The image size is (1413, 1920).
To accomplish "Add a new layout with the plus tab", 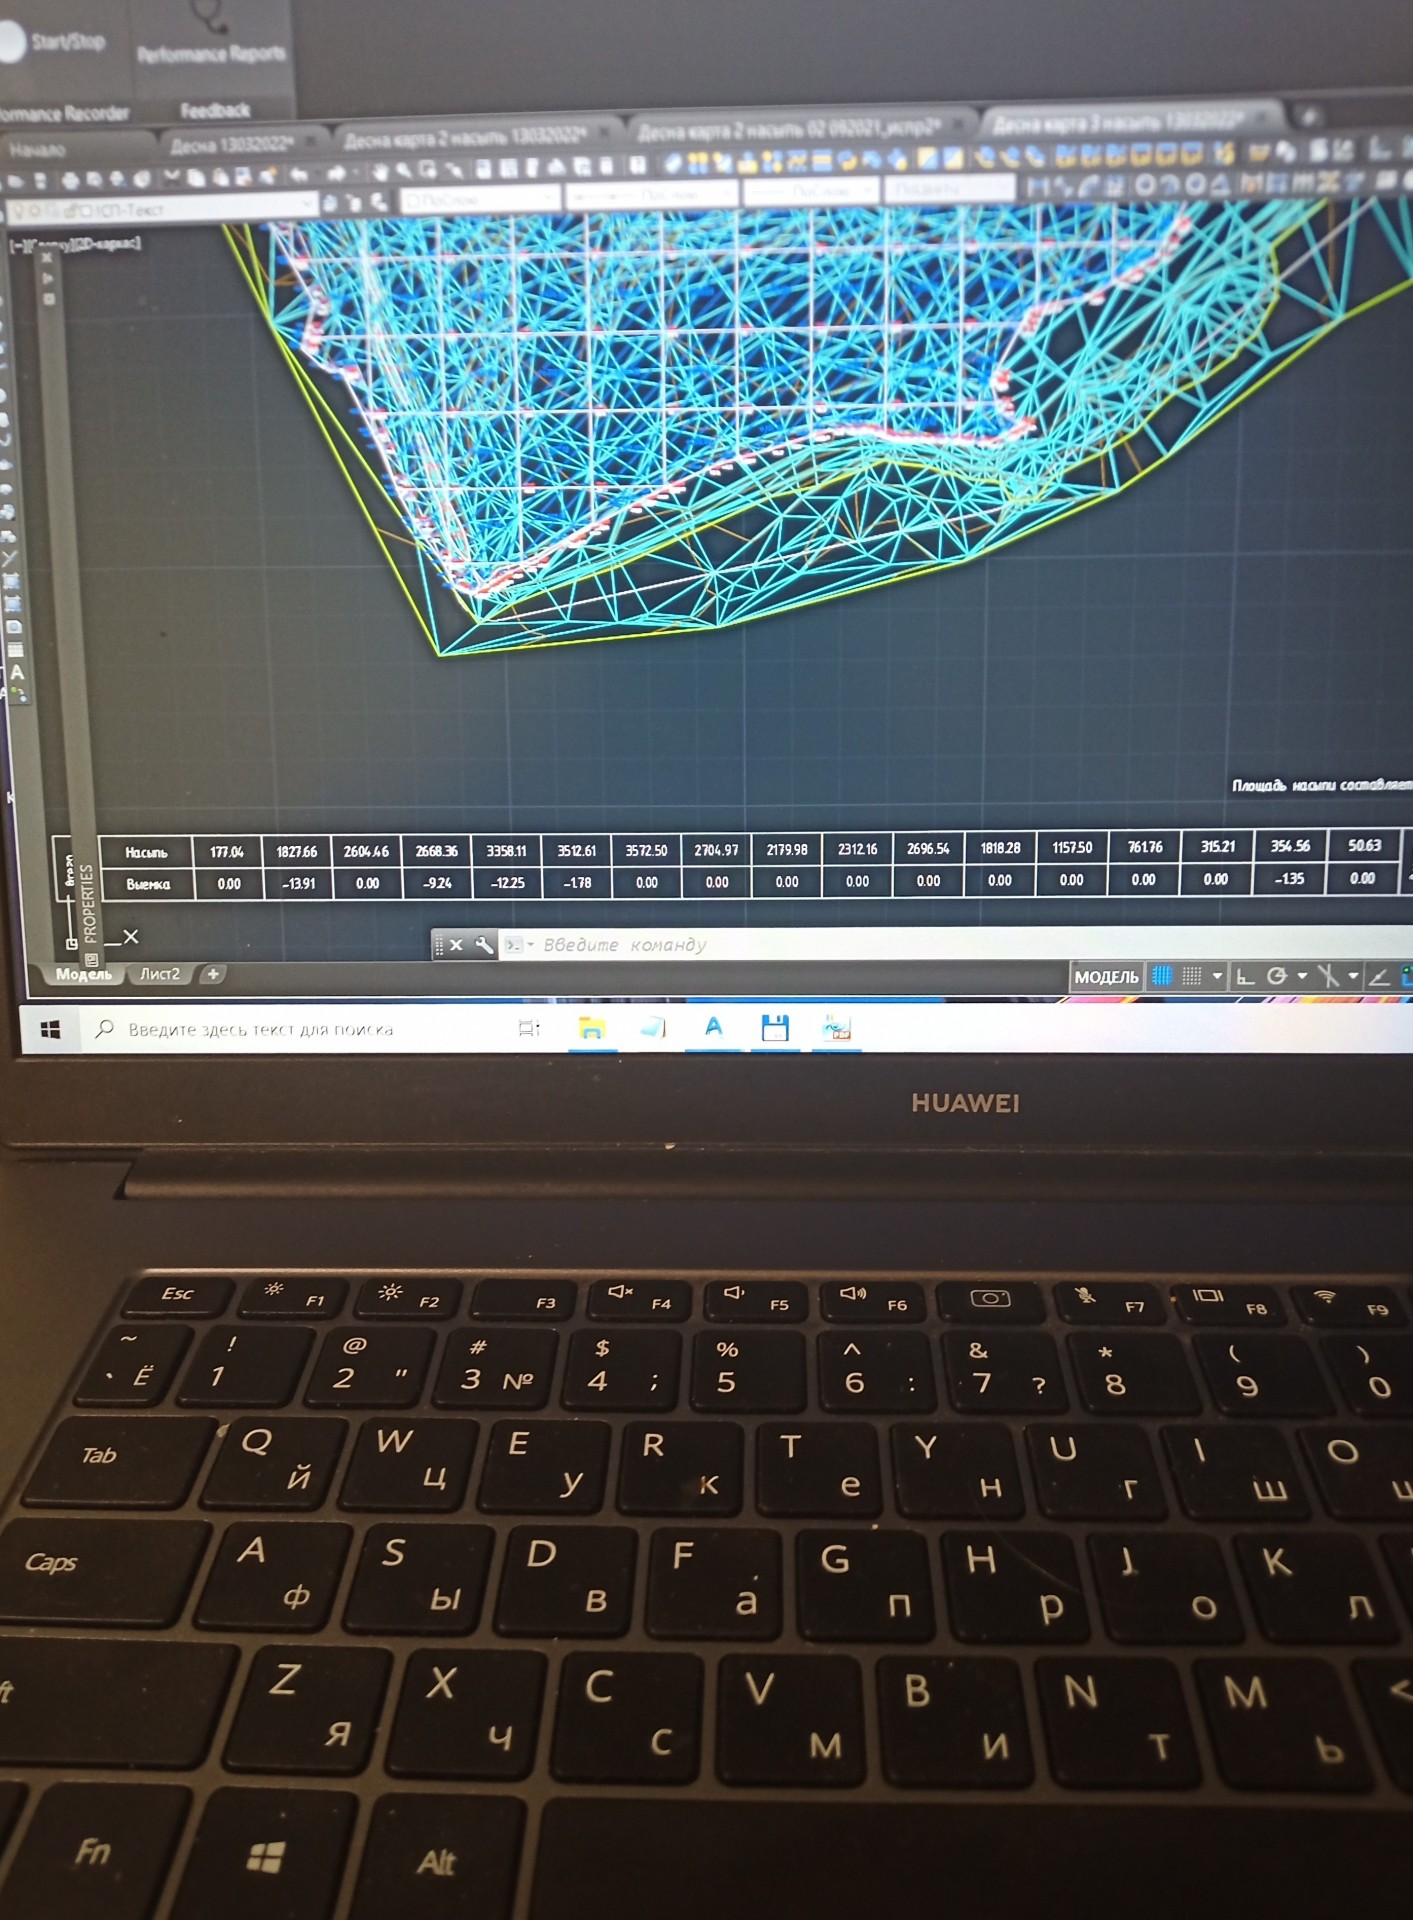I will (x=213, y=974).
